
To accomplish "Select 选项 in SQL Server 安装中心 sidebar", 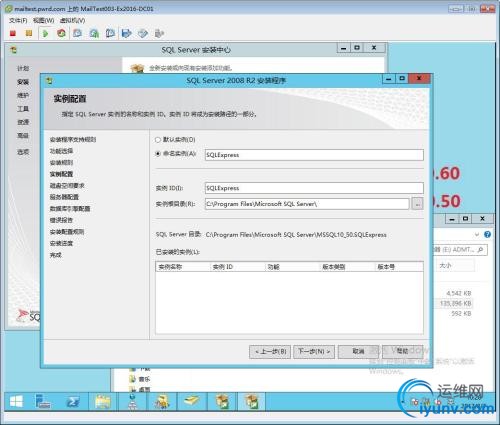I will click(23, 152).
